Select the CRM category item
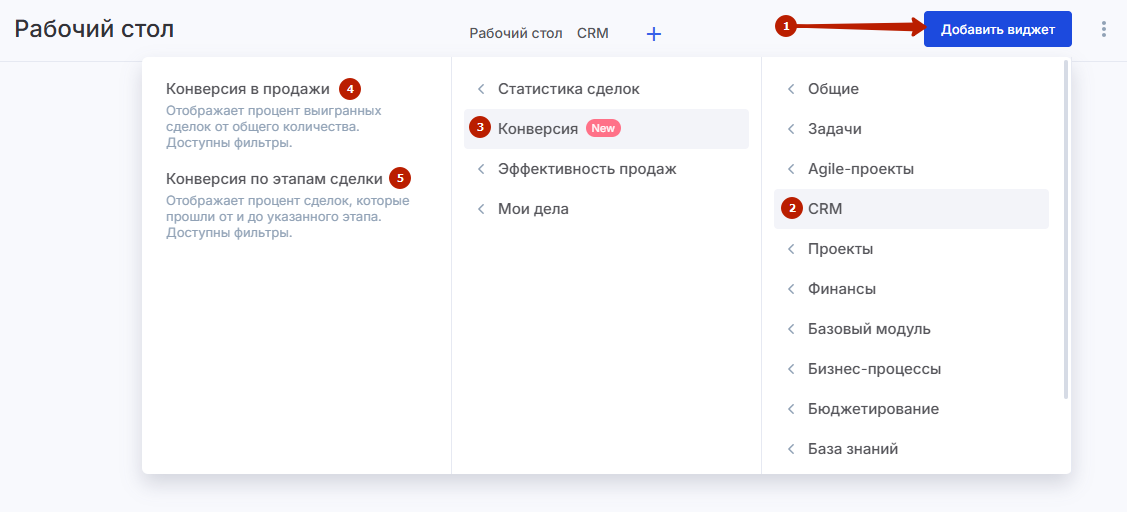 [911, 209]
